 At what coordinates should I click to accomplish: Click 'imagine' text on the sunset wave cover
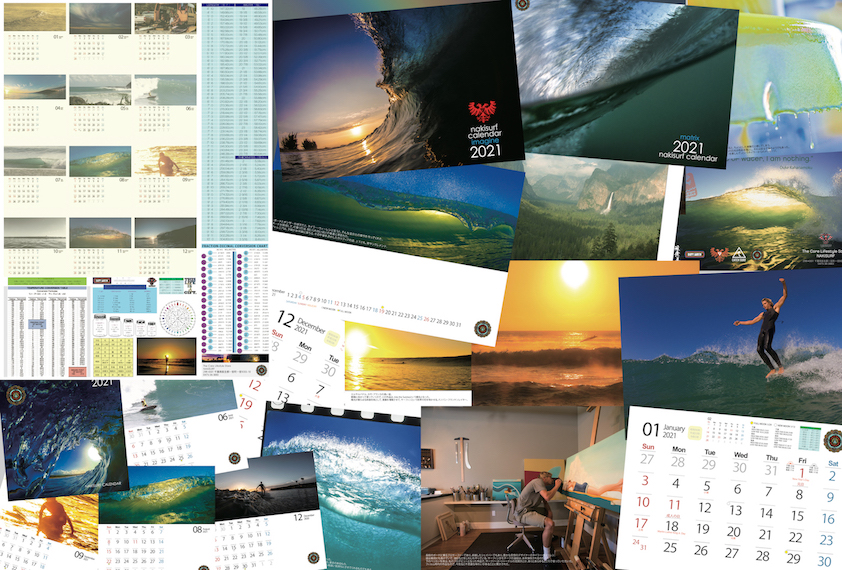point(485,141)
